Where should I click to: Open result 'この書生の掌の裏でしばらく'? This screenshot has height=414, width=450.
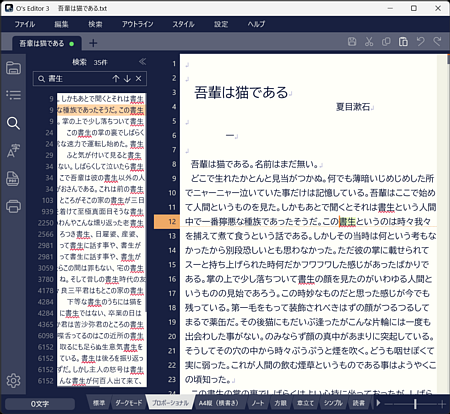coord(102,133)
